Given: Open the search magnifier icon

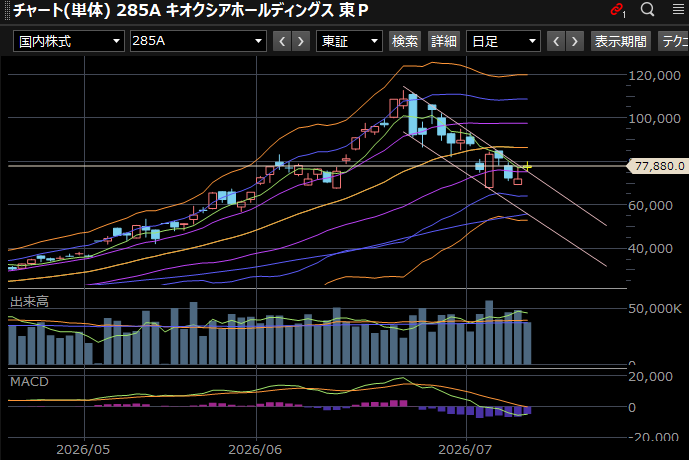Looking at the screenshot, I should (x=647, y=9).
